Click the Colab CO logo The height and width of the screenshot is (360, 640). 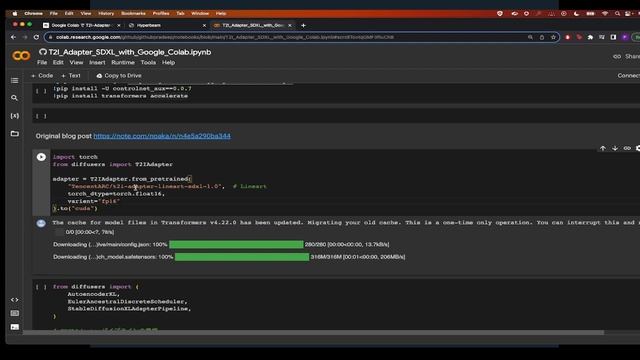tap(21, 56)
